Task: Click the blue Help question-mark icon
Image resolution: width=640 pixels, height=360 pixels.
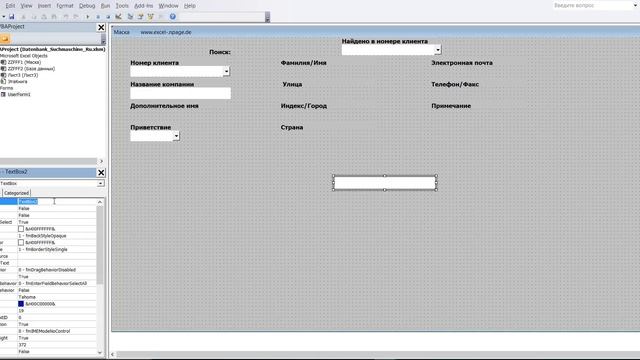Action: tap(173, 17)
